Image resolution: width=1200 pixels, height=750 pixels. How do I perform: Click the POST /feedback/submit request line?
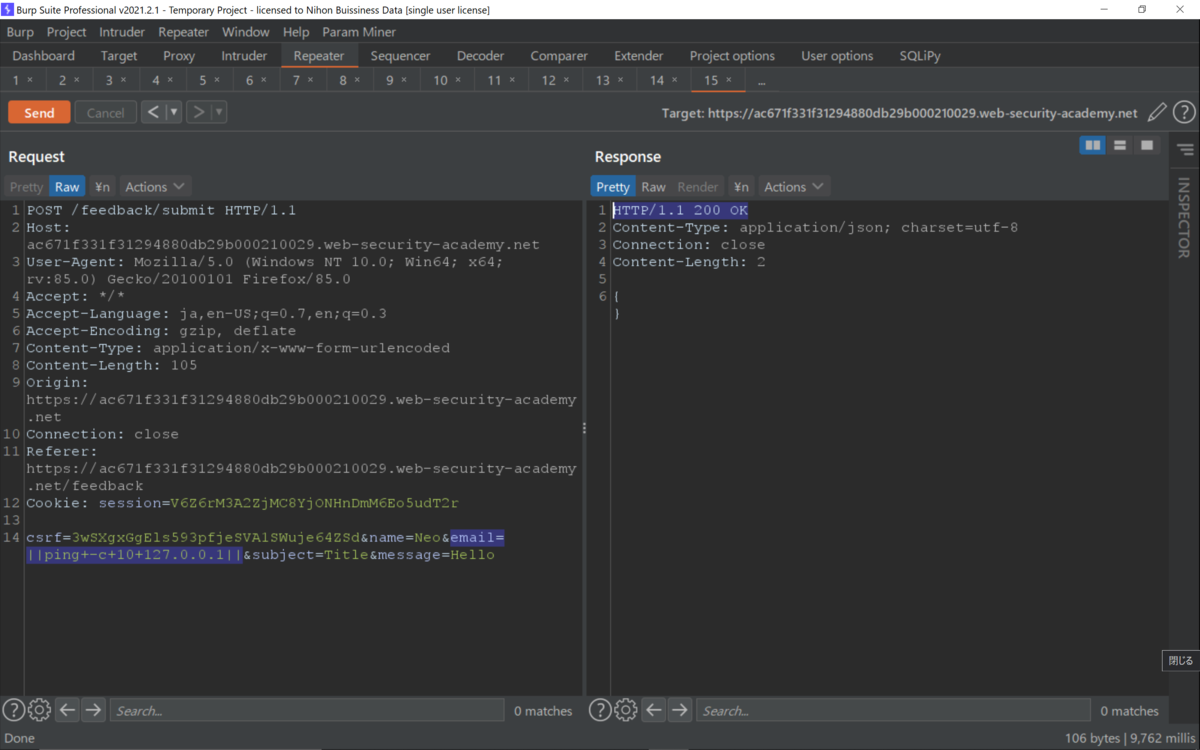tap(161, 211)
